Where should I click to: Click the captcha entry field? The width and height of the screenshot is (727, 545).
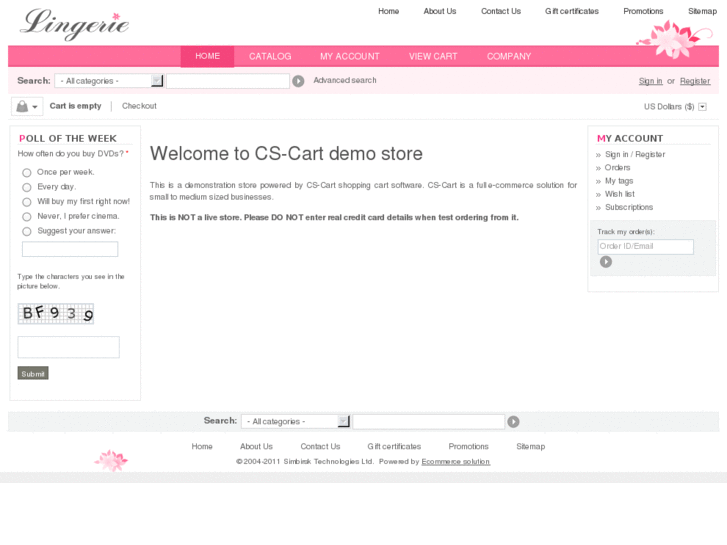(x=69, y=347)
